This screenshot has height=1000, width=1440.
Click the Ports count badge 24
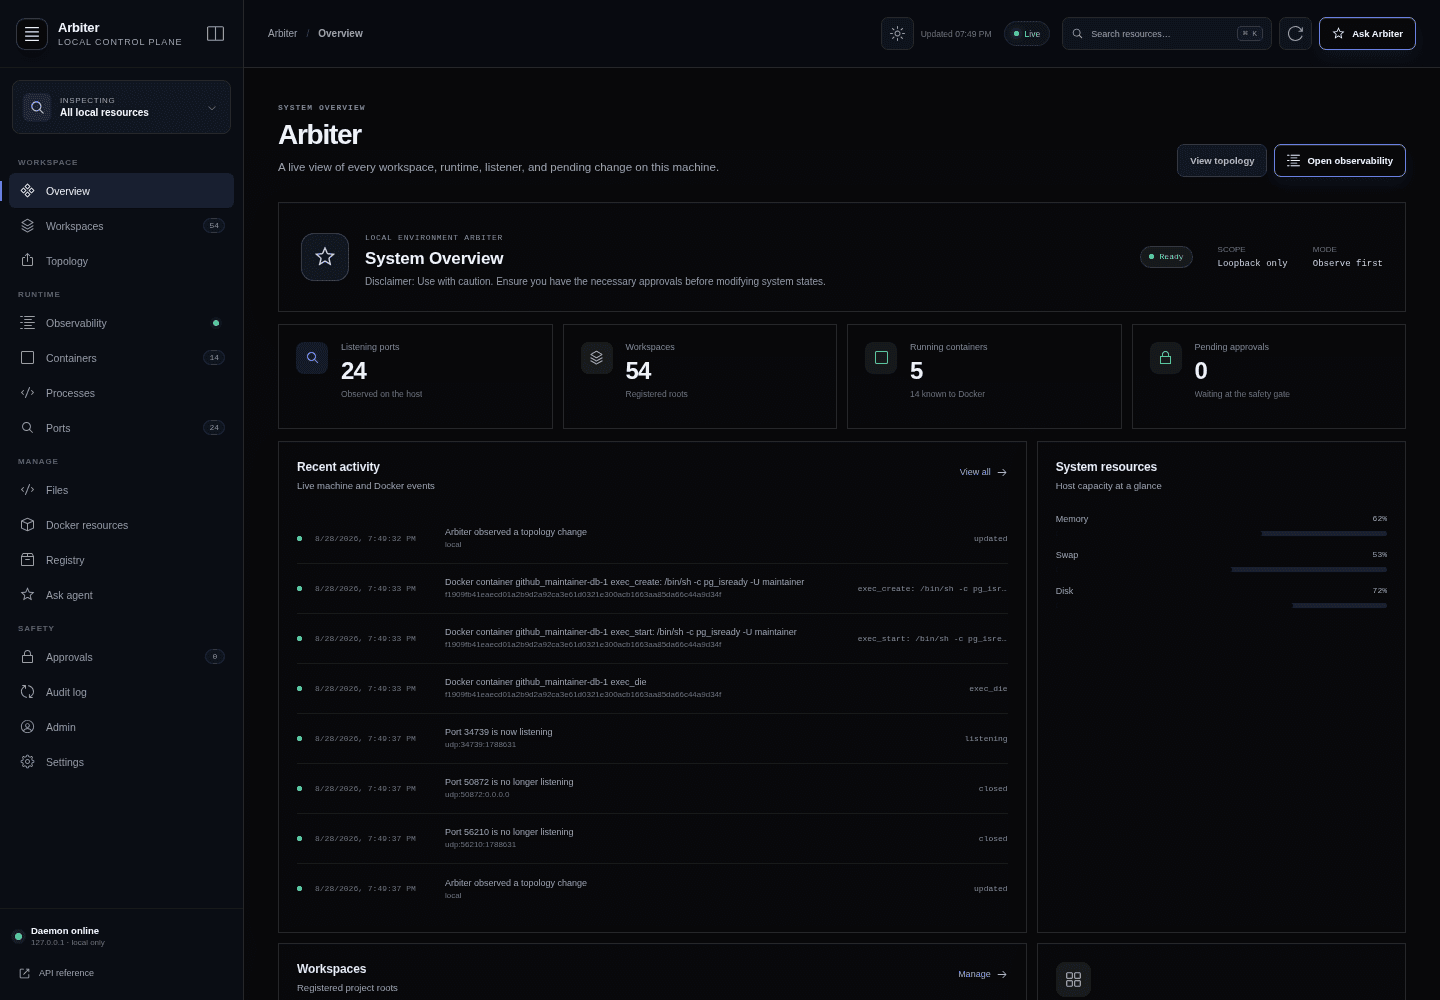214,428
